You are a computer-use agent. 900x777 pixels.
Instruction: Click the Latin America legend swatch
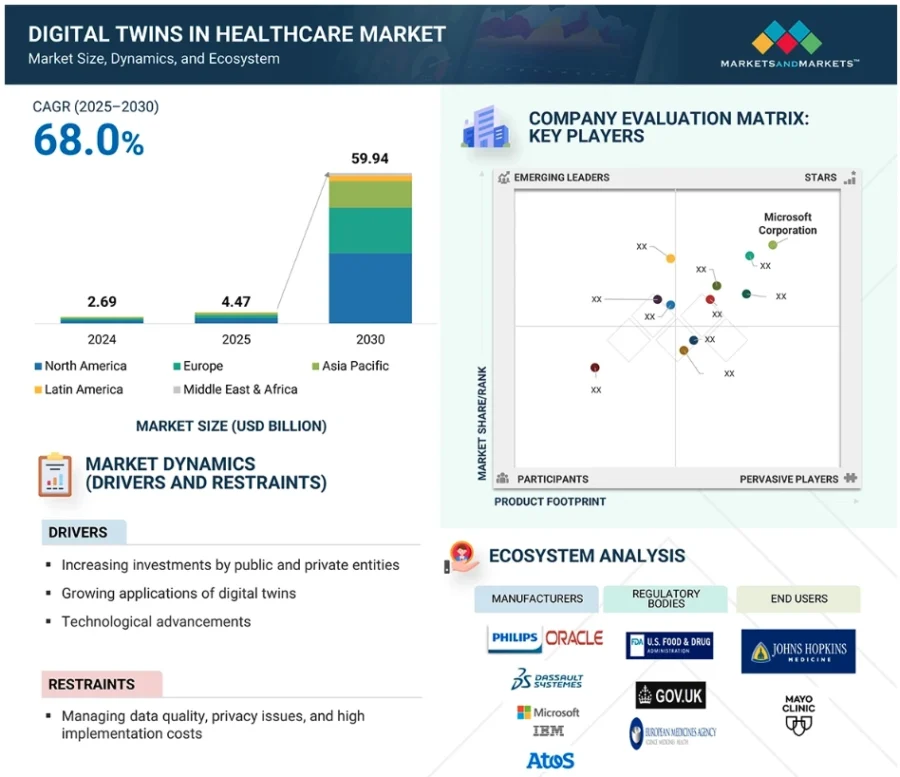[x=38, y=390]
